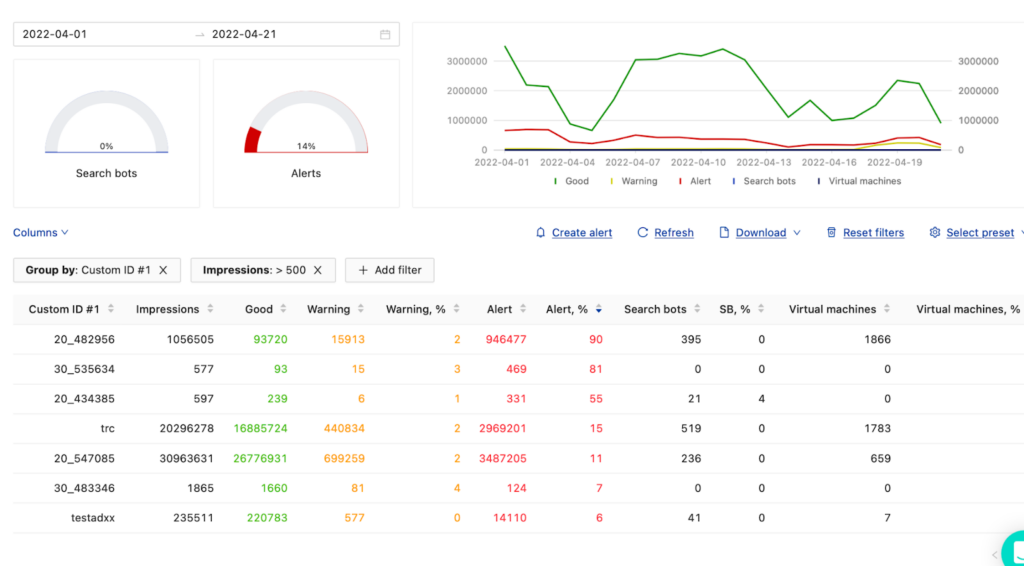Remove the Group by Custom ID filter
Image resolution: width=1024 pixels, height=566 pixels.
(163, 270)
